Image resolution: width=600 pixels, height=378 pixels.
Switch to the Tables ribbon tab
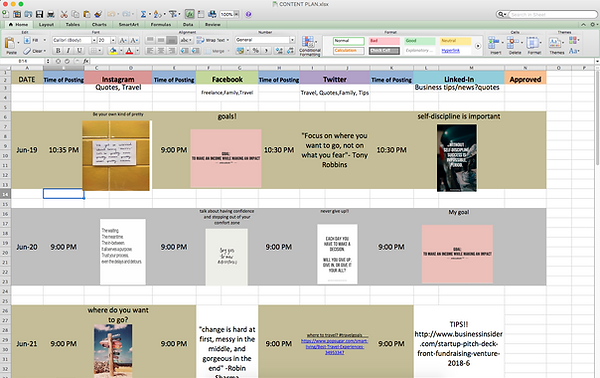pyautogui.click(x=73, y=24)
